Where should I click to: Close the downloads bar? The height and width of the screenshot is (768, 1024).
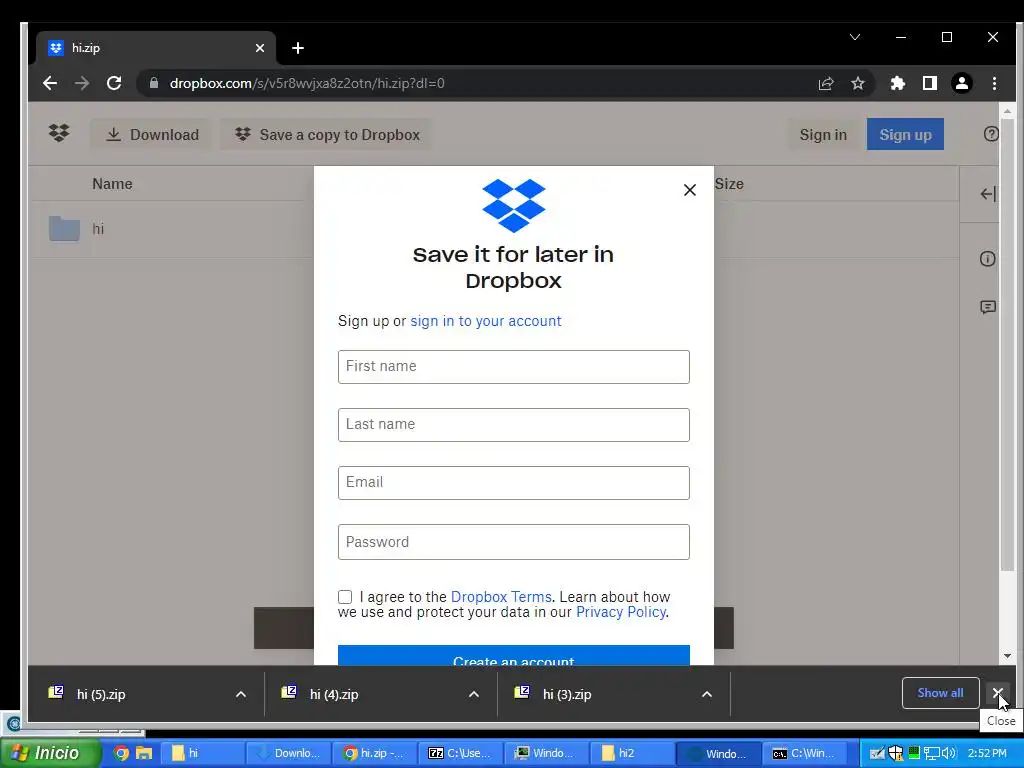(x=998, y=693)
